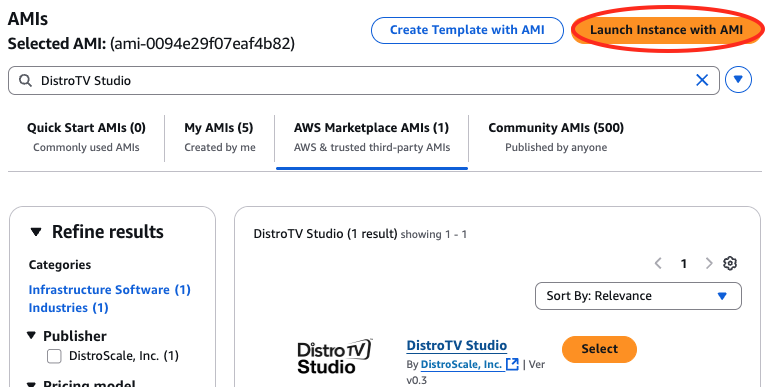
Task: Click Launch Instance with AMI button
Action: click(666, 30)
